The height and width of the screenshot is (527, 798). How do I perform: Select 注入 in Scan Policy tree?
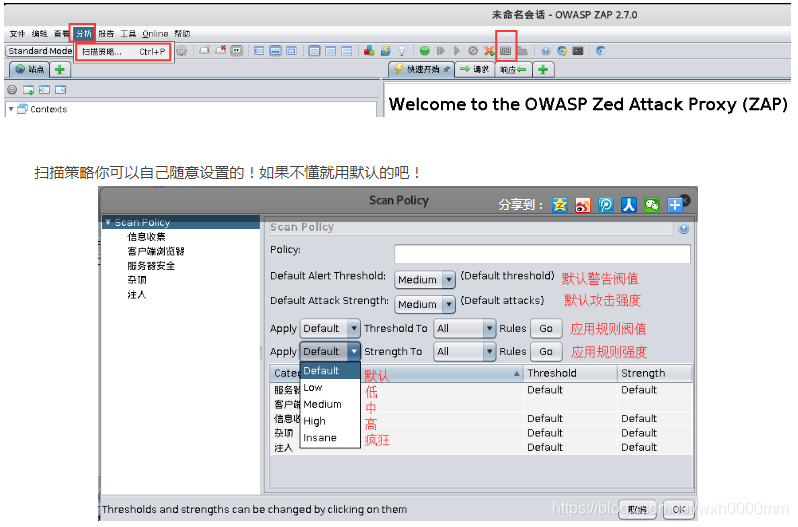coord(137,295)
